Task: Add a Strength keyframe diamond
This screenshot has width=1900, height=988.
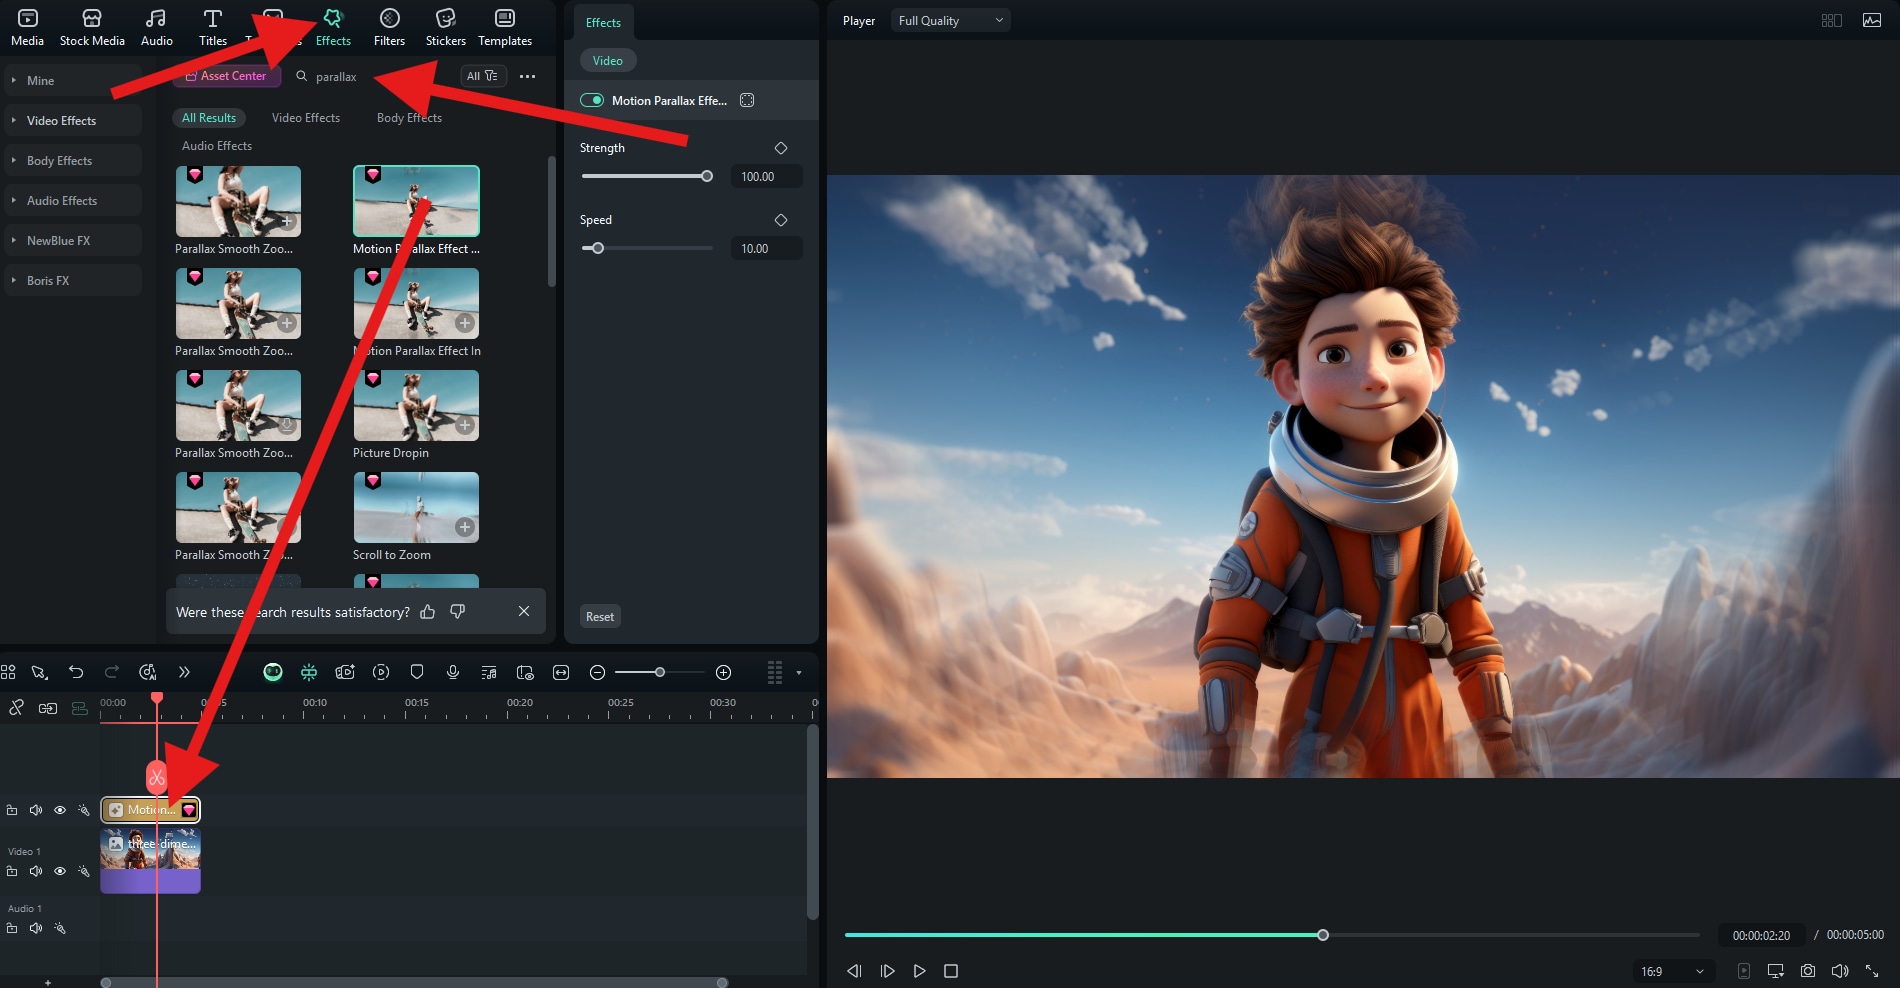Action: click(x=781, y=148)
